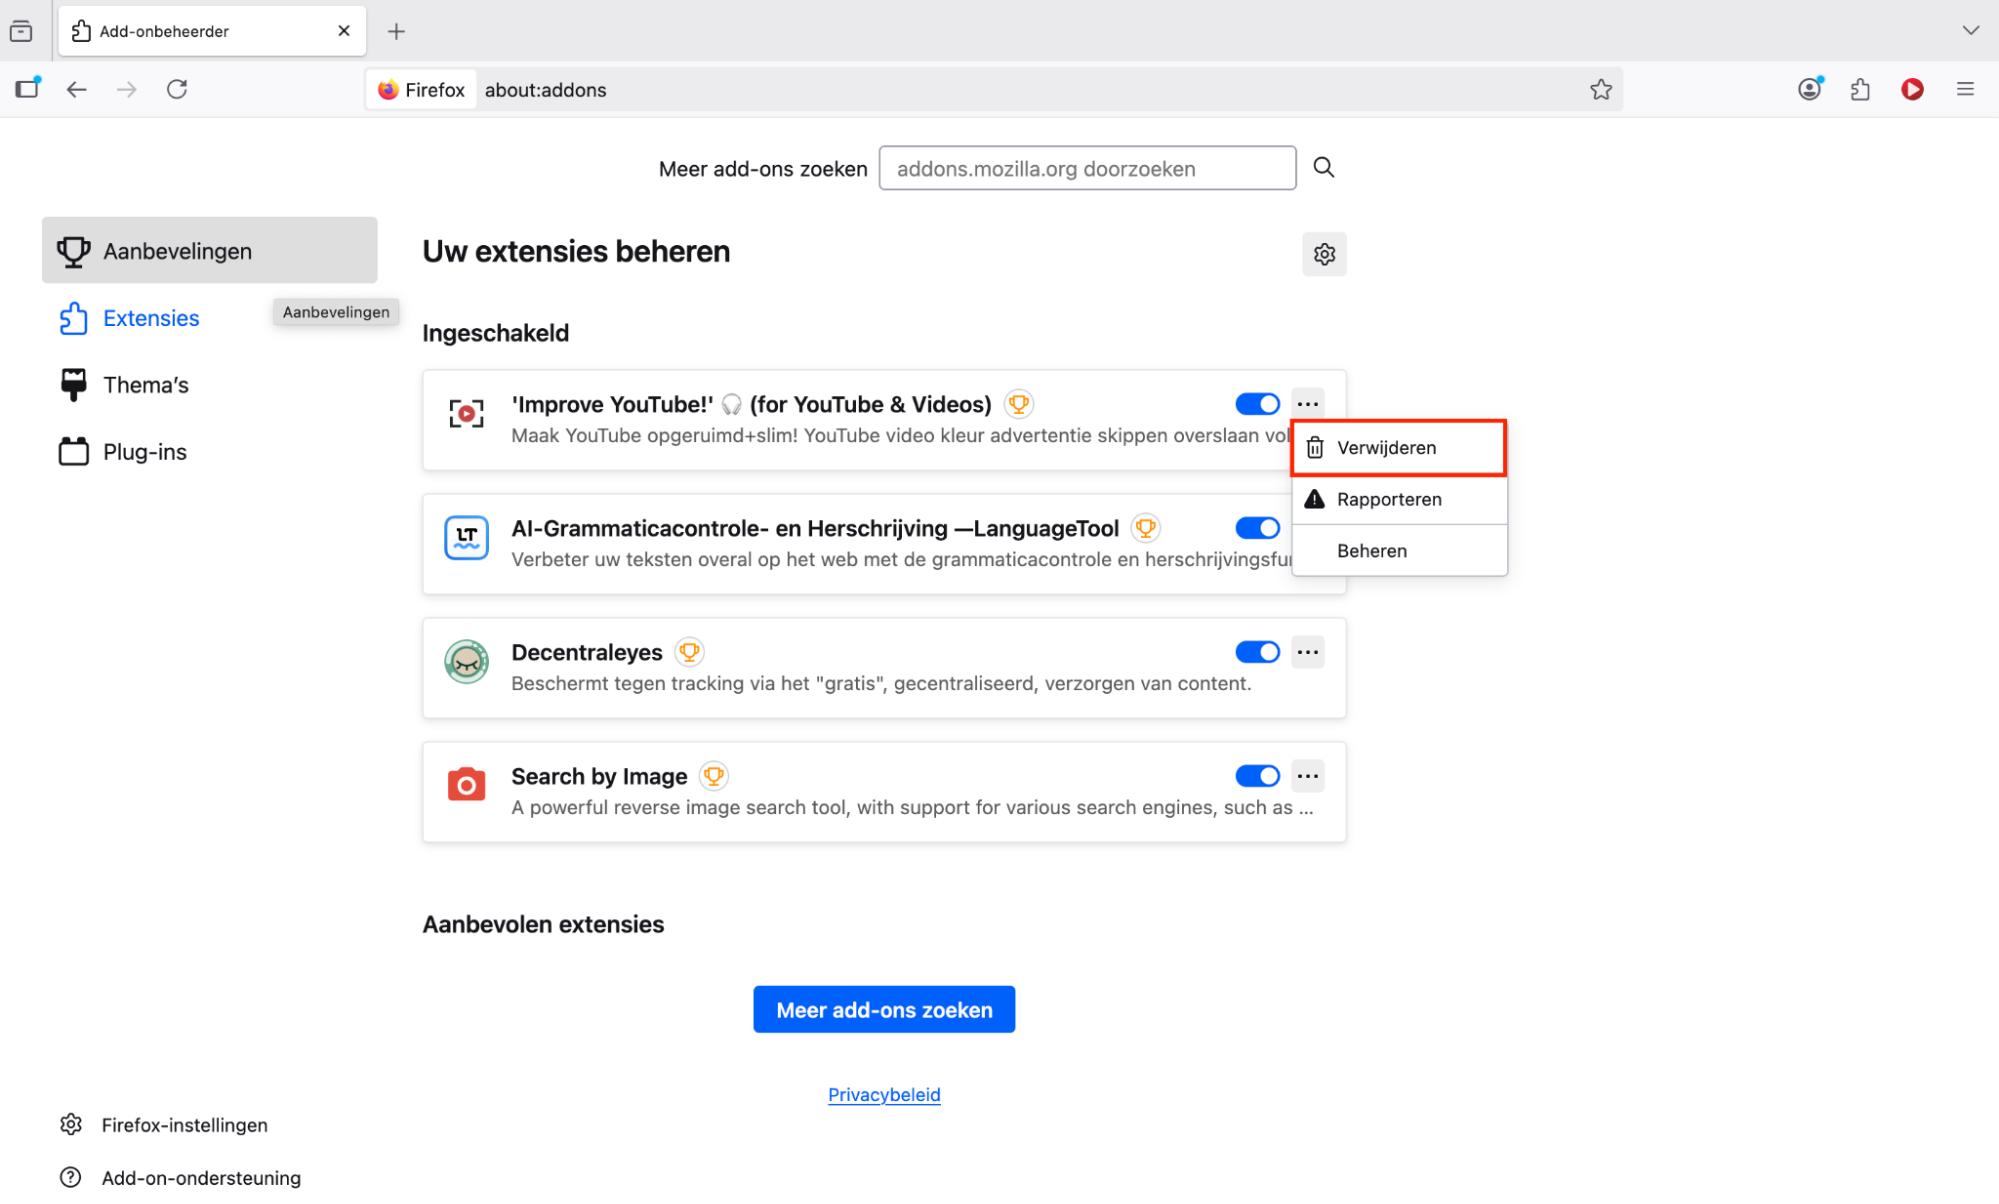
Task: Disable the 'Improve YouTube!' extension toggle
Action: point(1257,404)
